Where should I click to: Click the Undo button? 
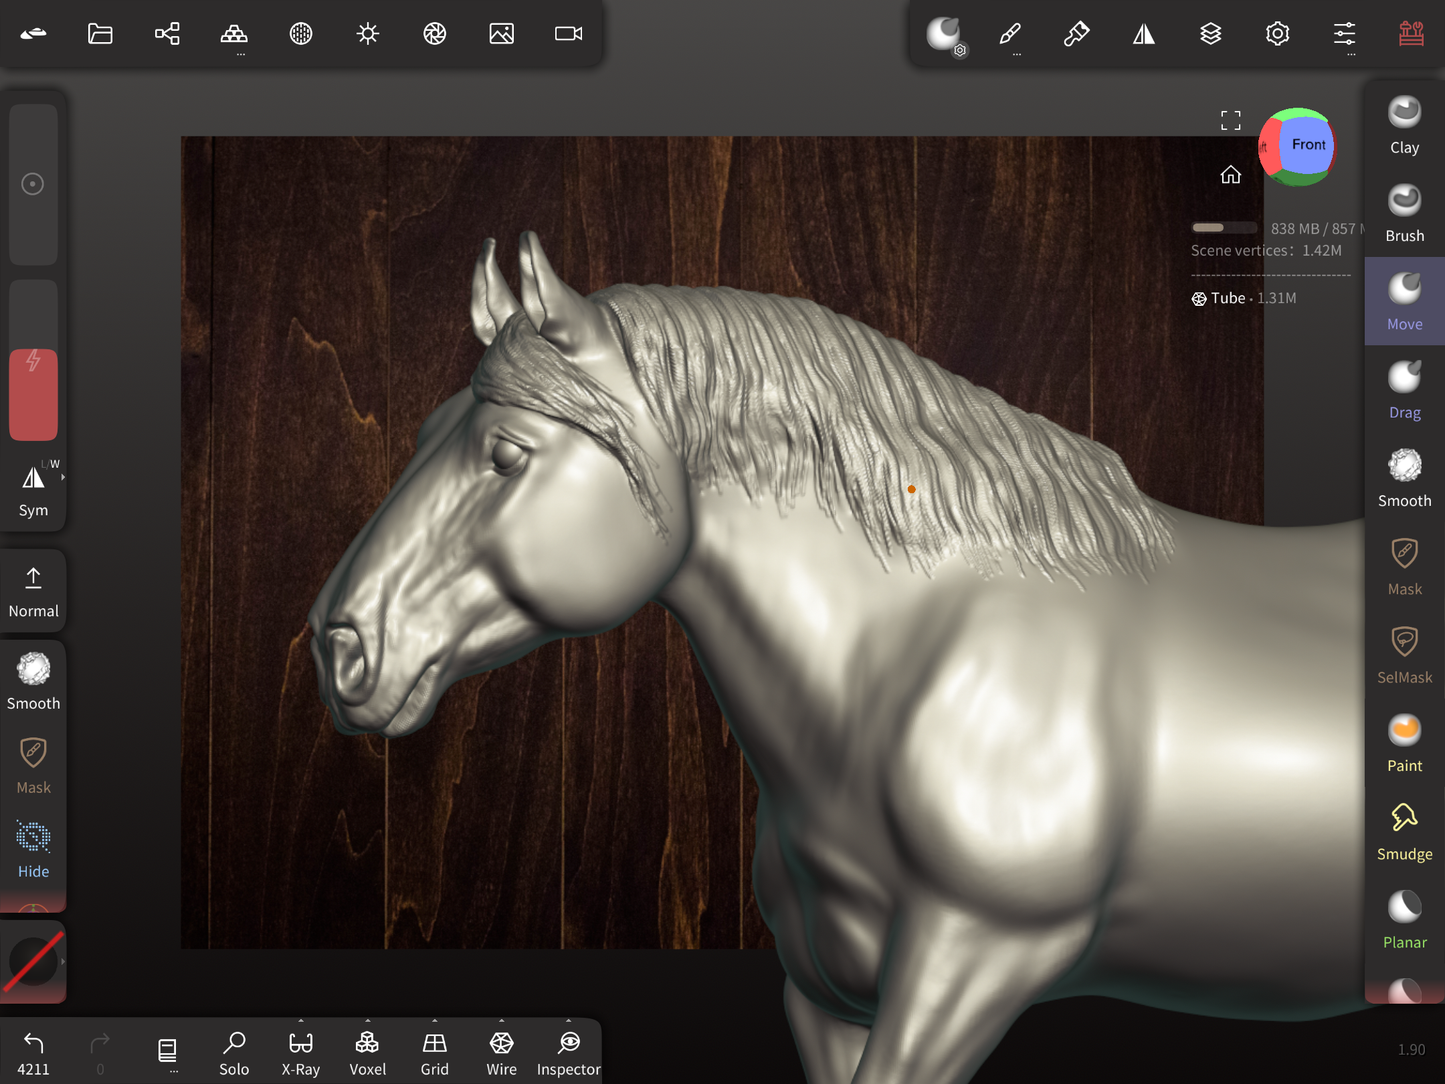point(33,1053)
